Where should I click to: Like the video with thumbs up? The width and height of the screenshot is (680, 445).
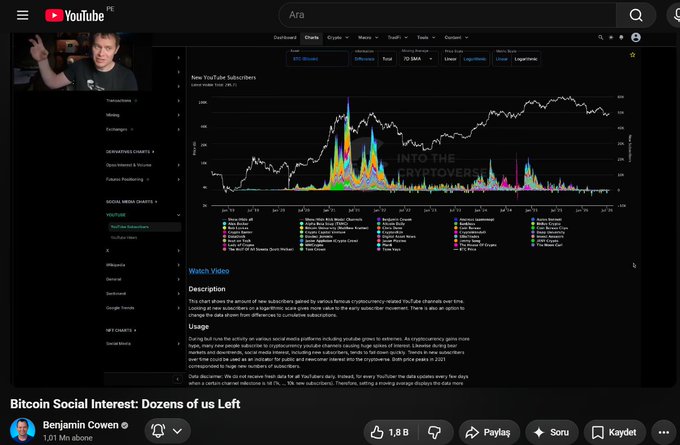390,432
